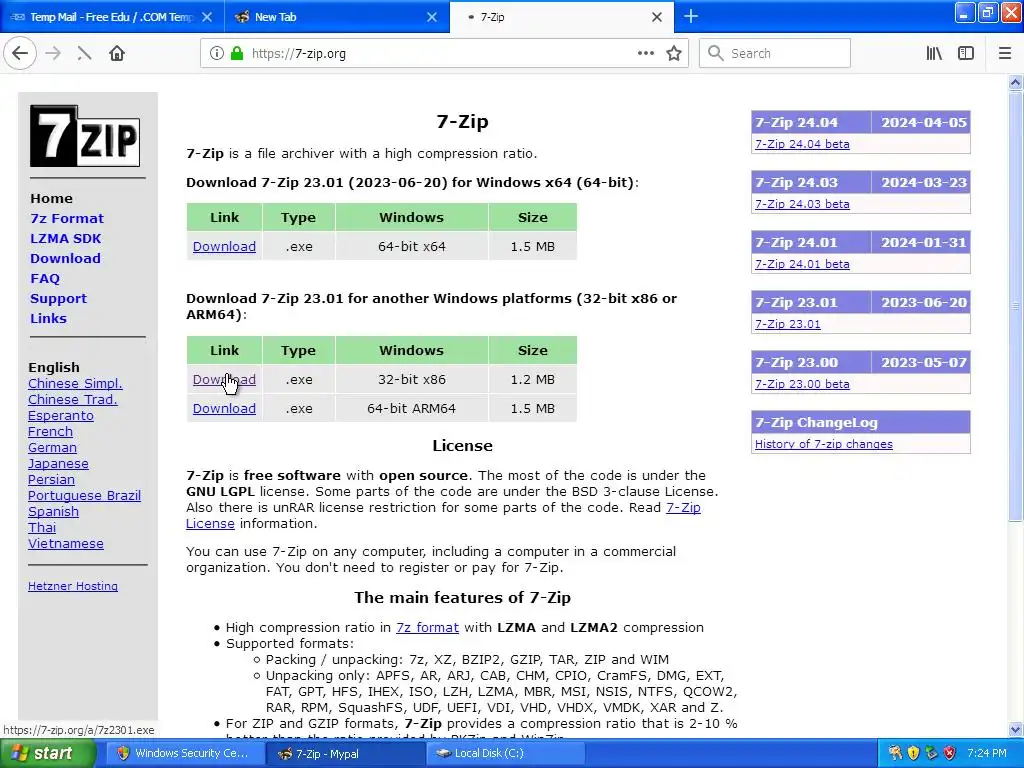Viewport: 1024px width, 768px height.
Task: Click the Search input box
Action: click(775, 54)
